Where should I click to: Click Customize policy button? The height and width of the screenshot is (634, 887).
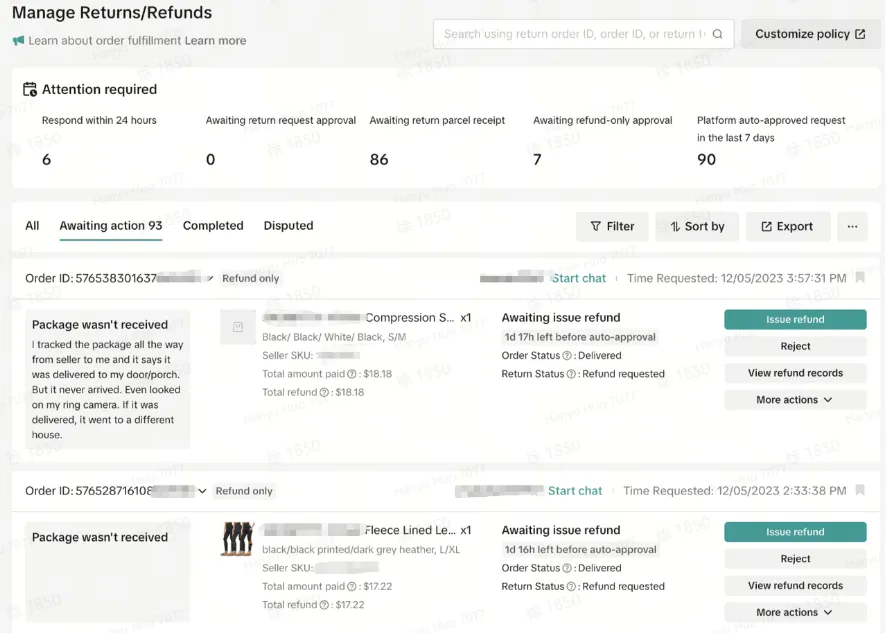[x=811, y=34]
